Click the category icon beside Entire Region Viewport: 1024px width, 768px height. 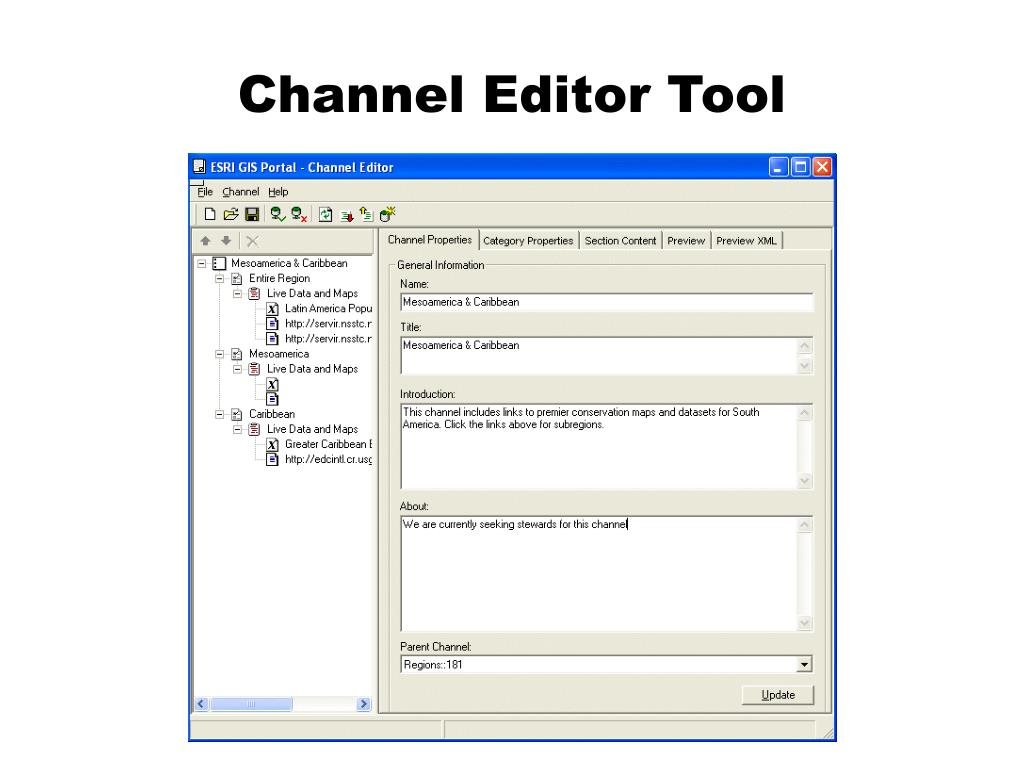pos(237,279)
